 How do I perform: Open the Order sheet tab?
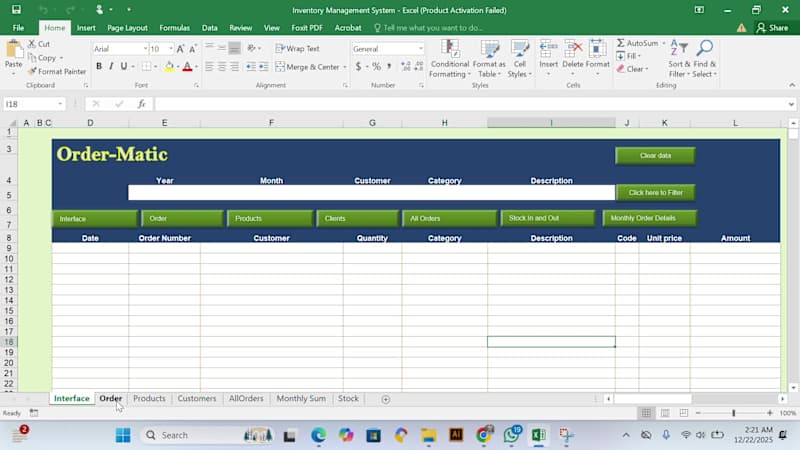111,398
